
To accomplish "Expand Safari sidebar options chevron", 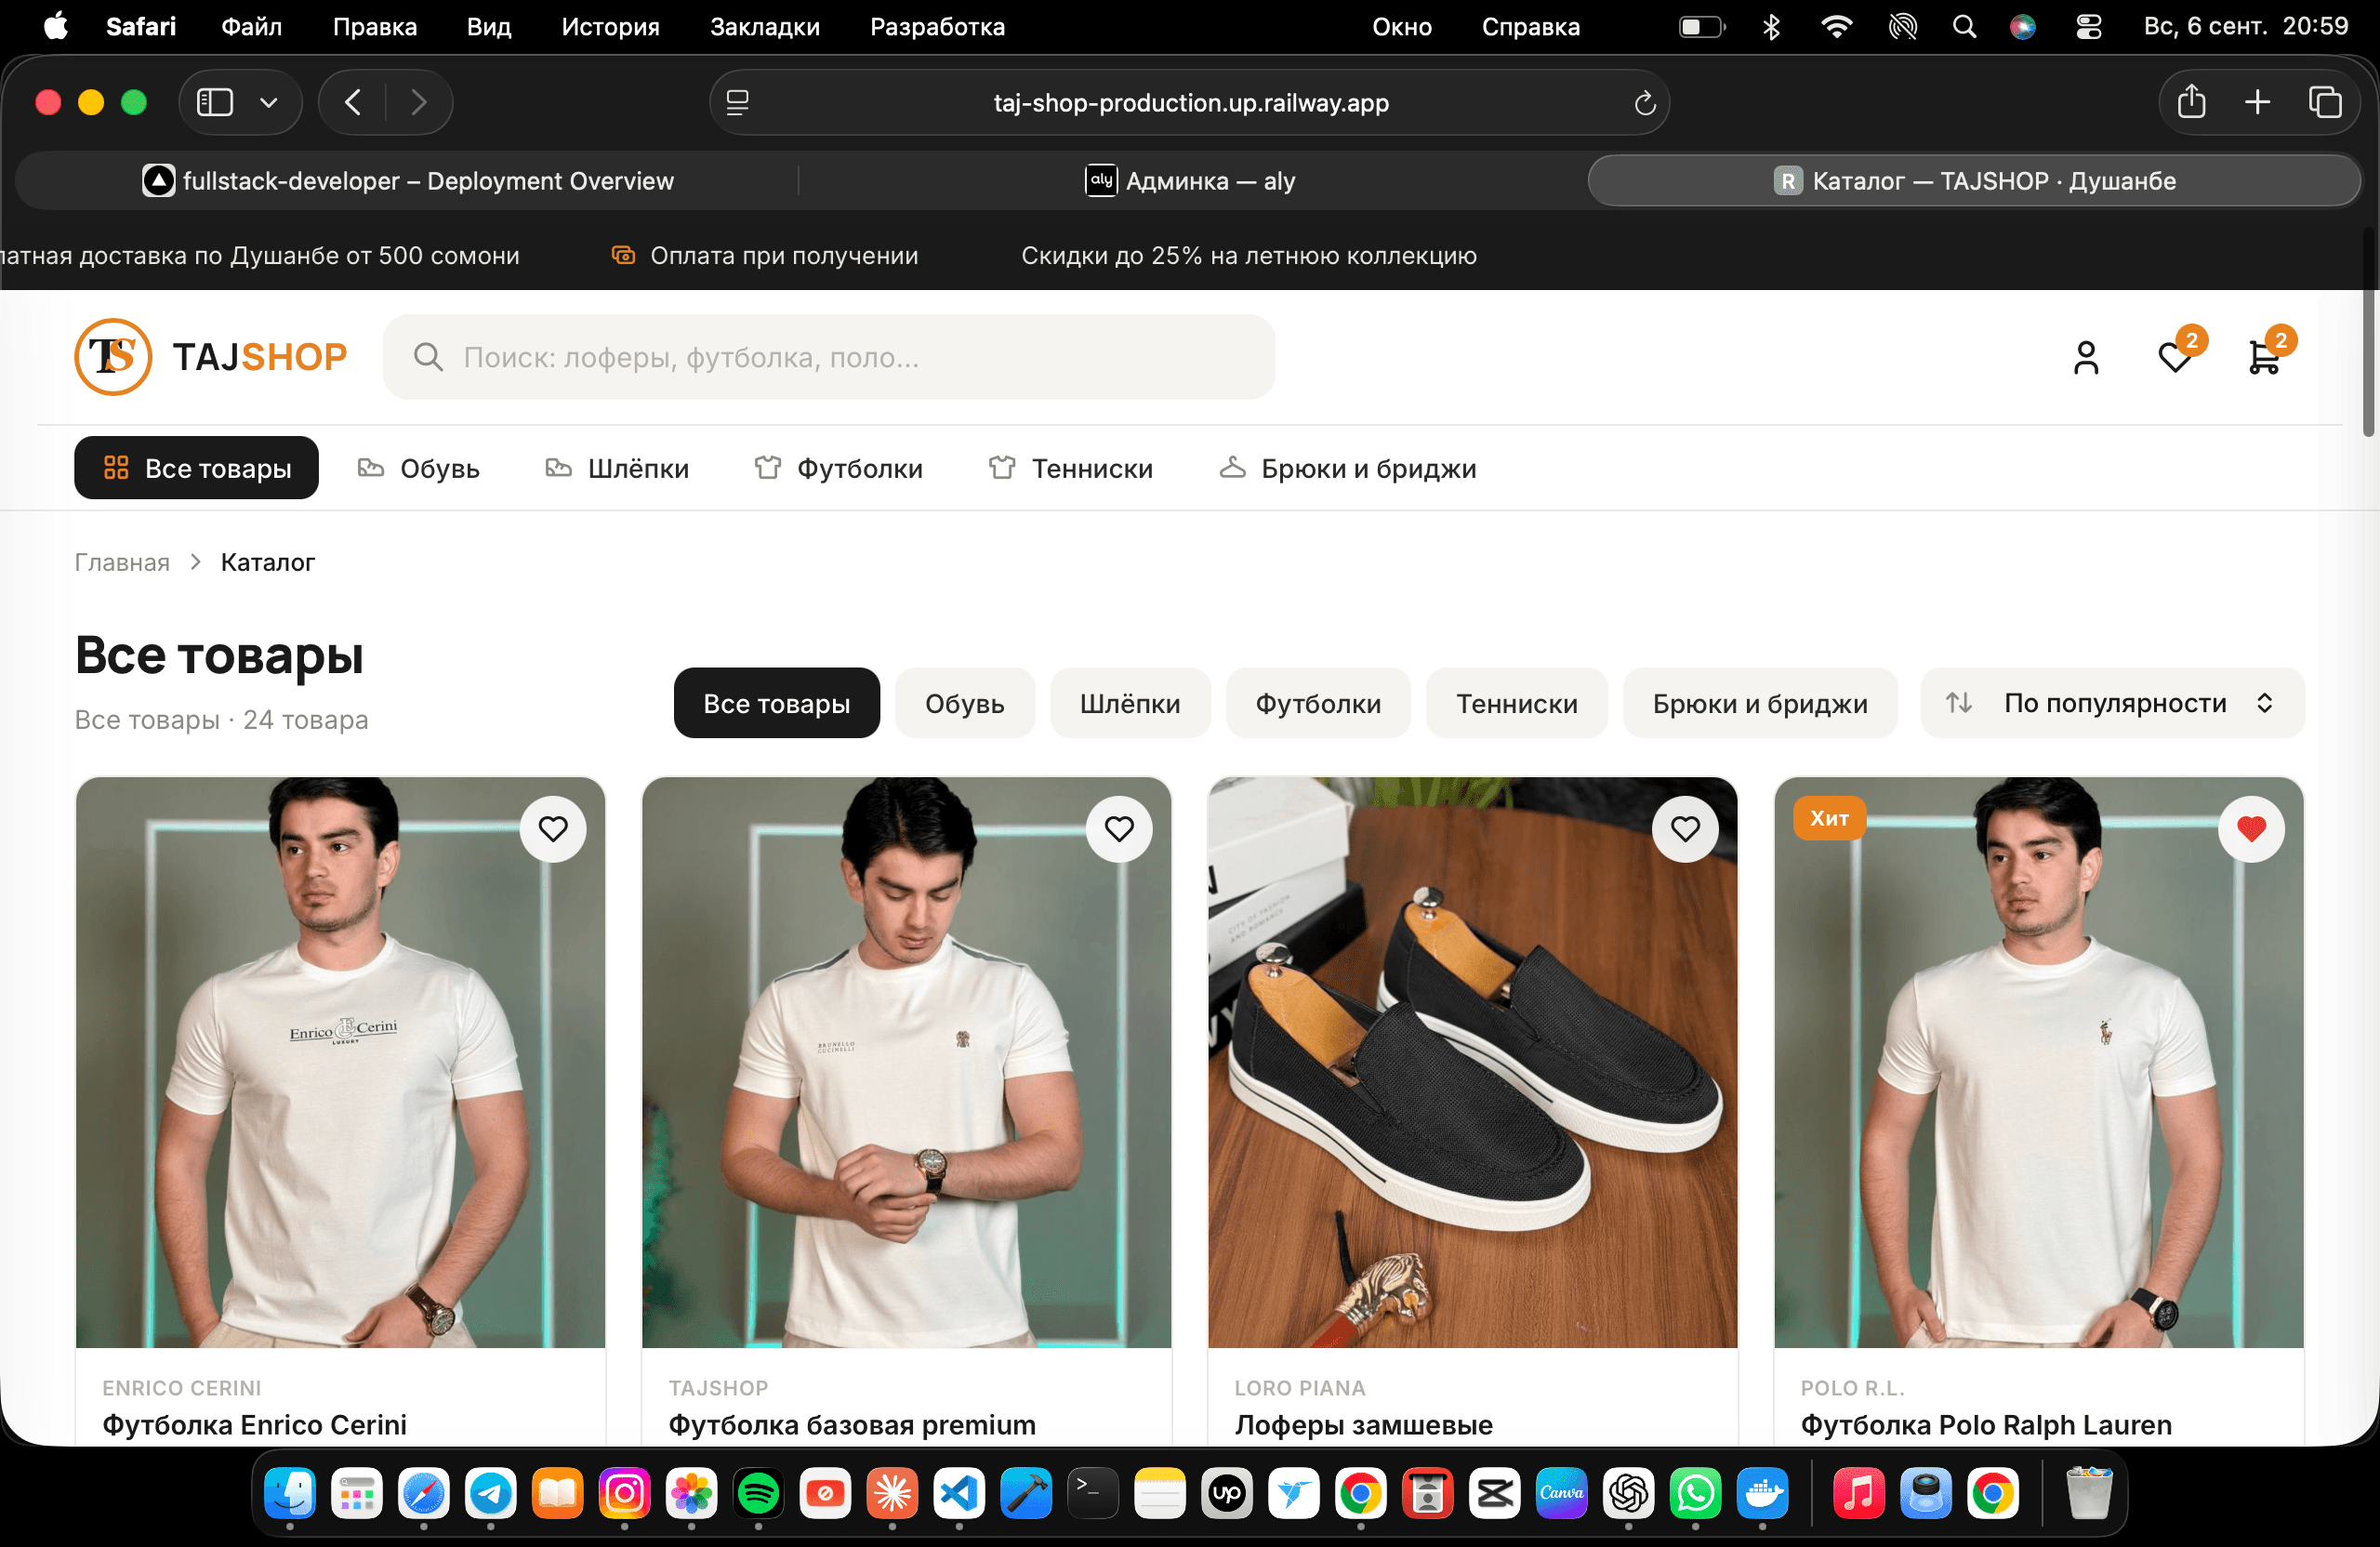I will (268, 102).
